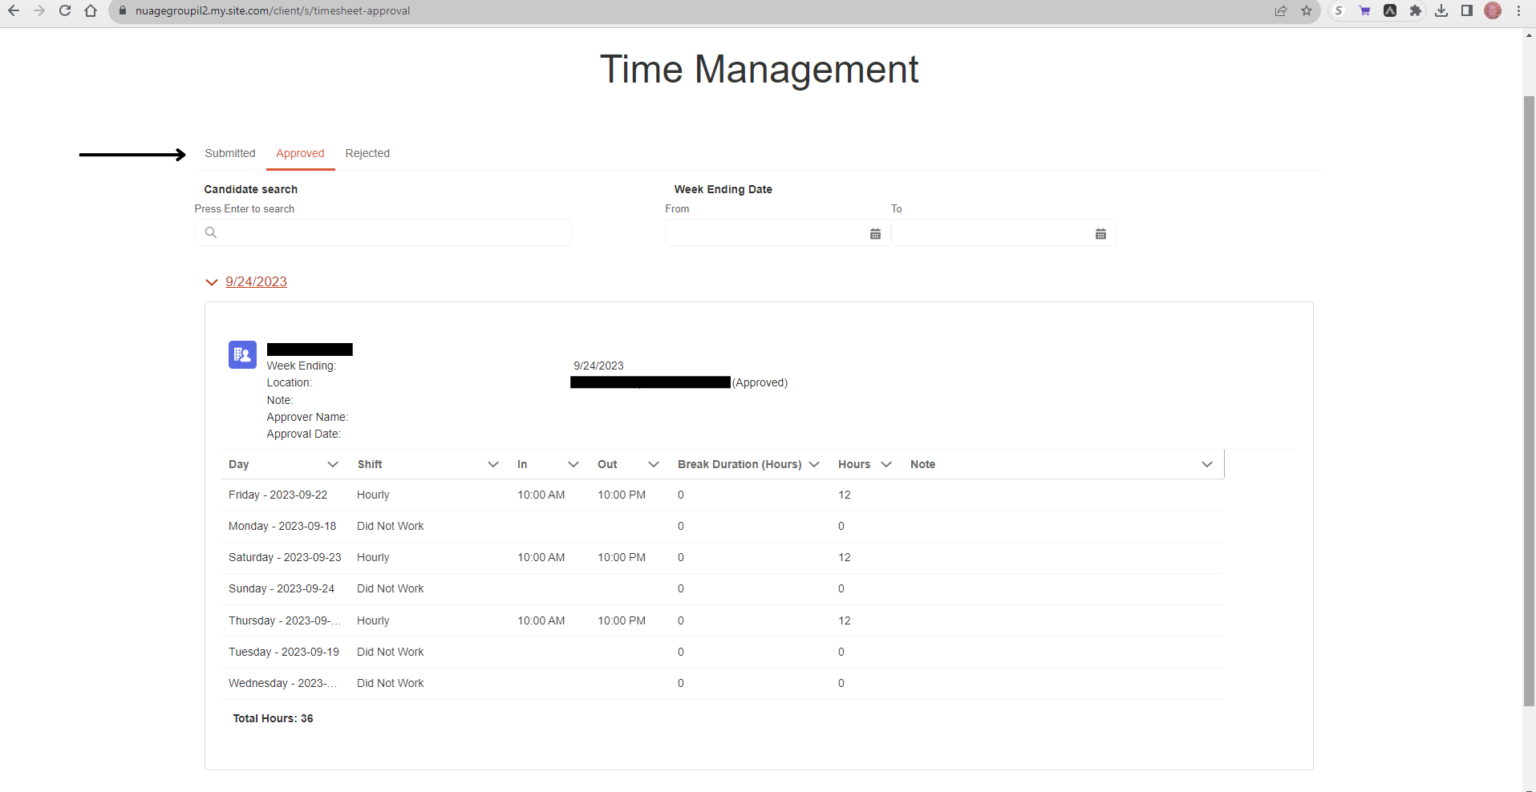Open the 9/24/2023 timesheet link
Screen dimensions: 1536x792
click(x=256, y=282)
